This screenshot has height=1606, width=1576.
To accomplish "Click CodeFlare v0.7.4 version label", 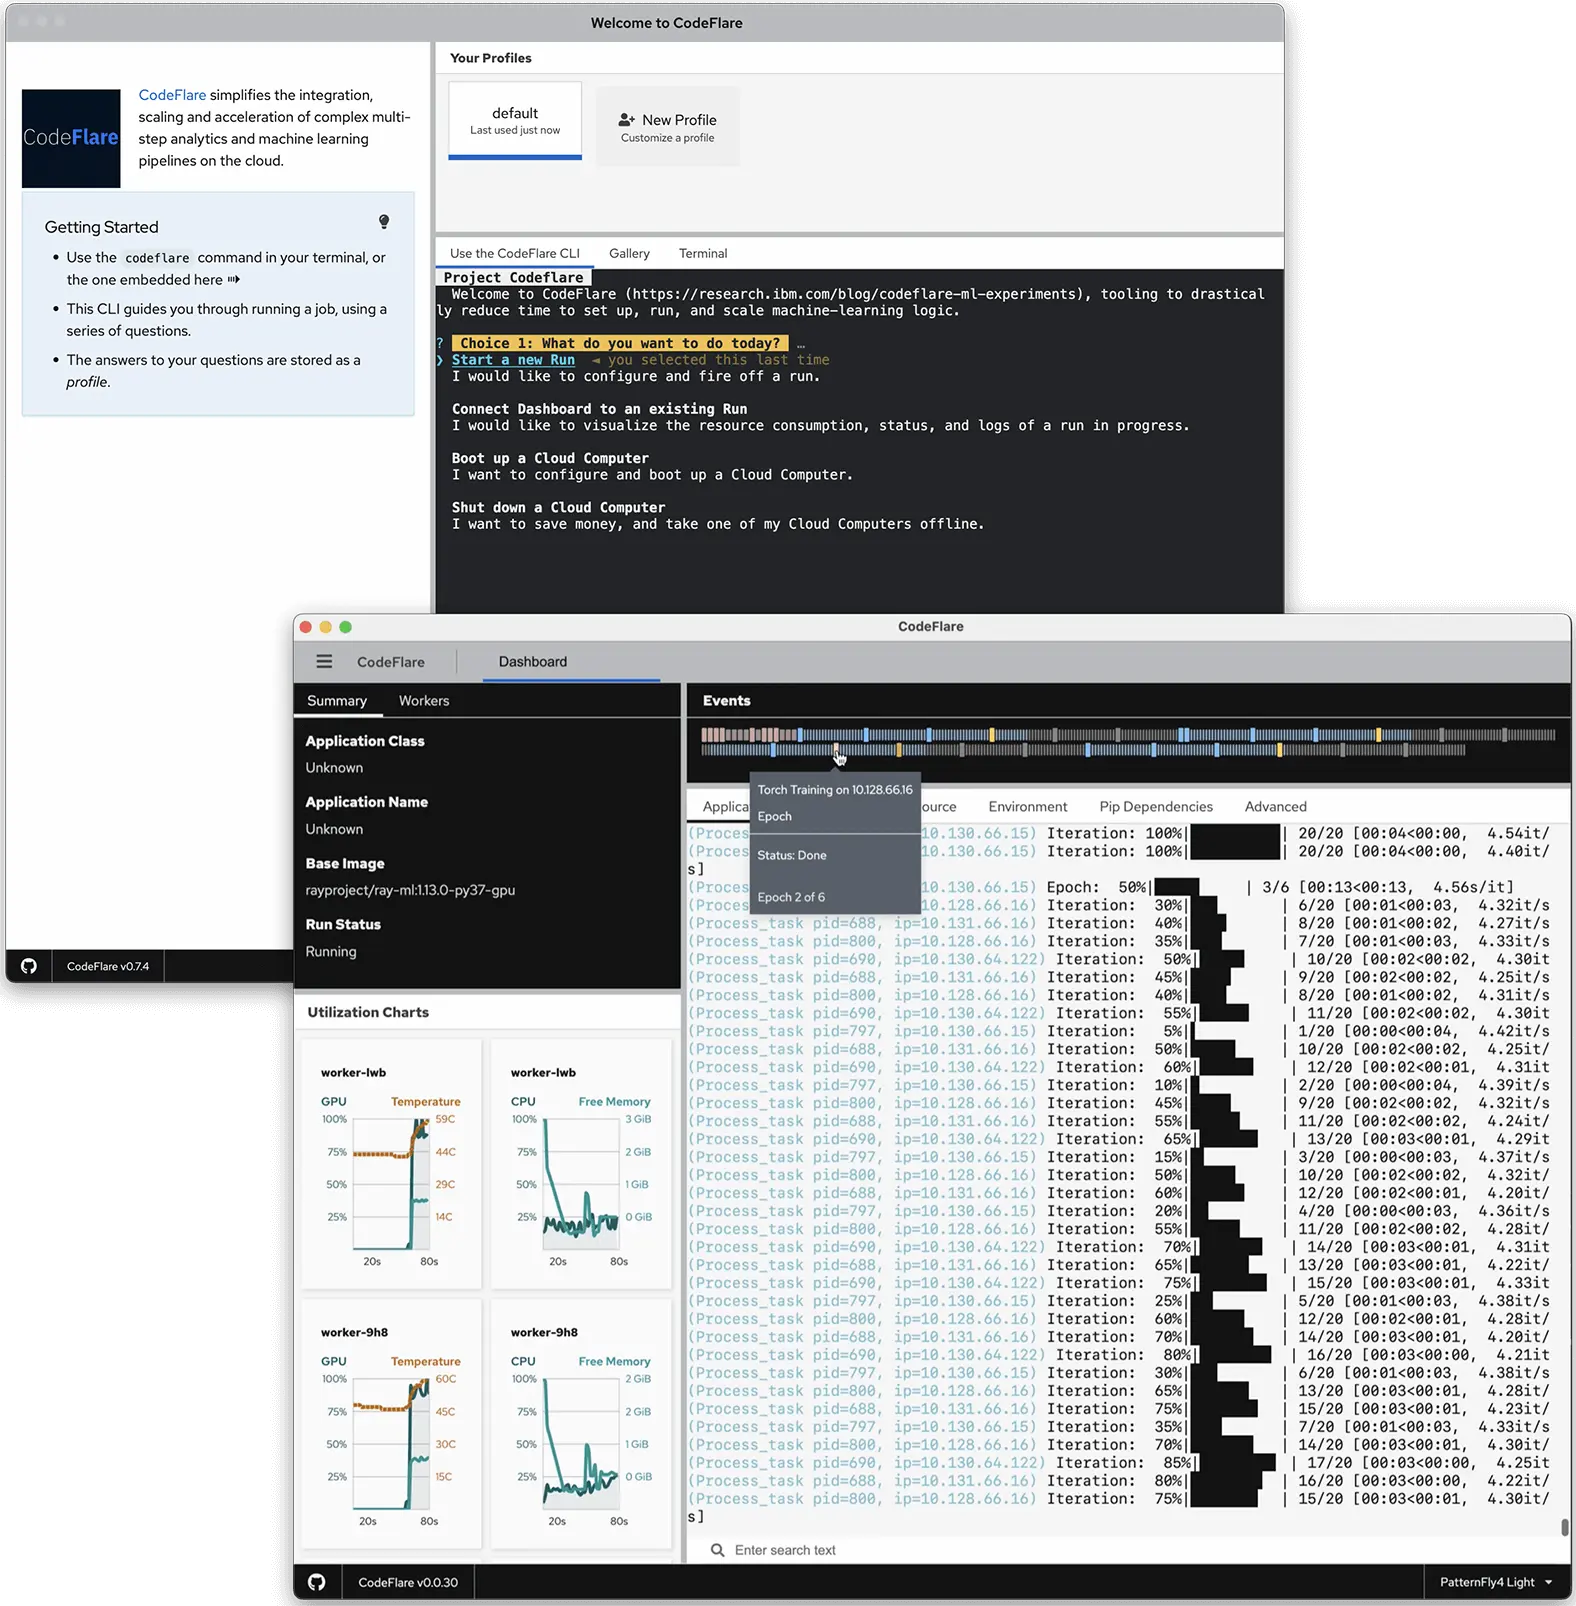I will coord(108,966).
